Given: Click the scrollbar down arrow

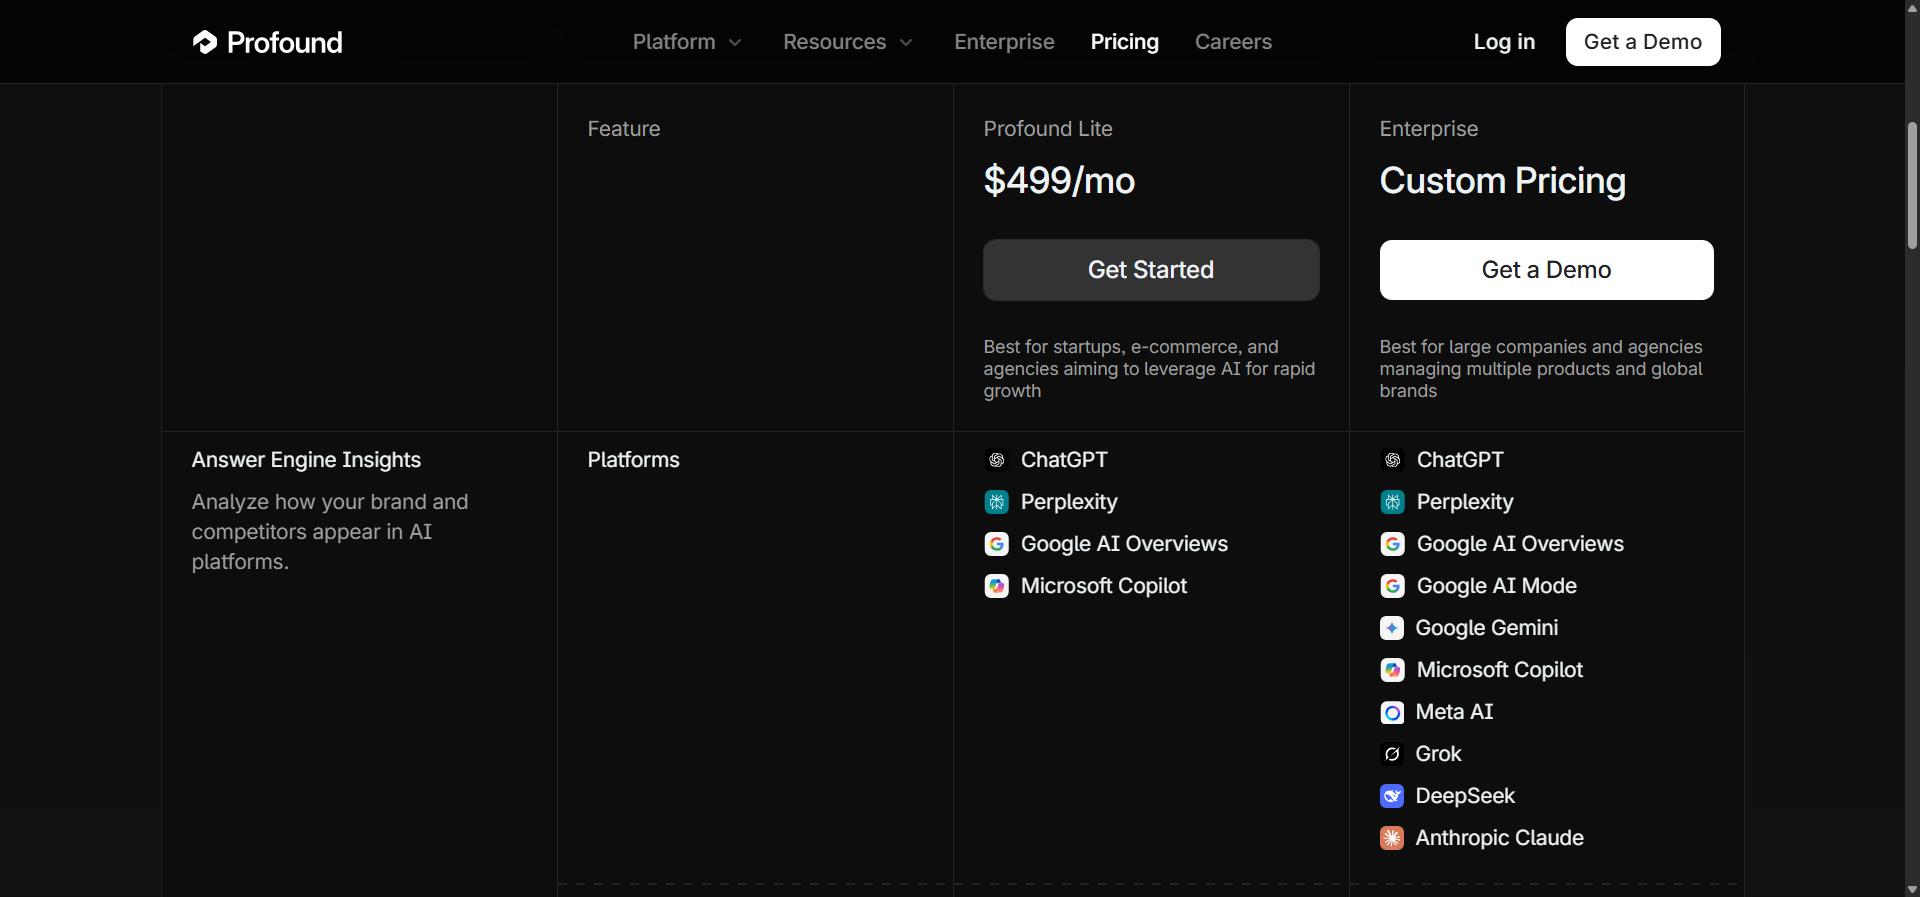Looking at the screenshot, I should point(1912,889).
